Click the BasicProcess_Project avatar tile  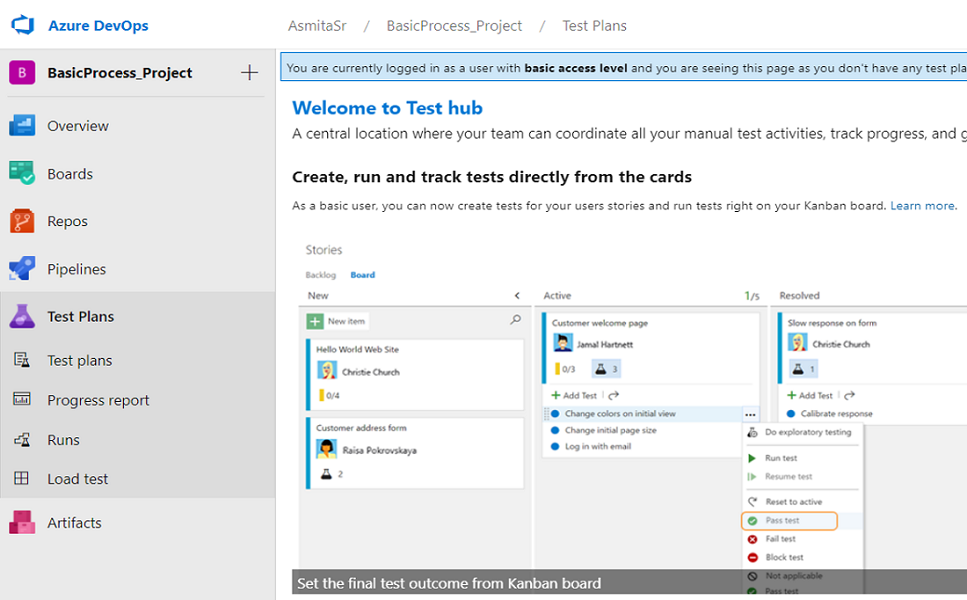(22, 73)
